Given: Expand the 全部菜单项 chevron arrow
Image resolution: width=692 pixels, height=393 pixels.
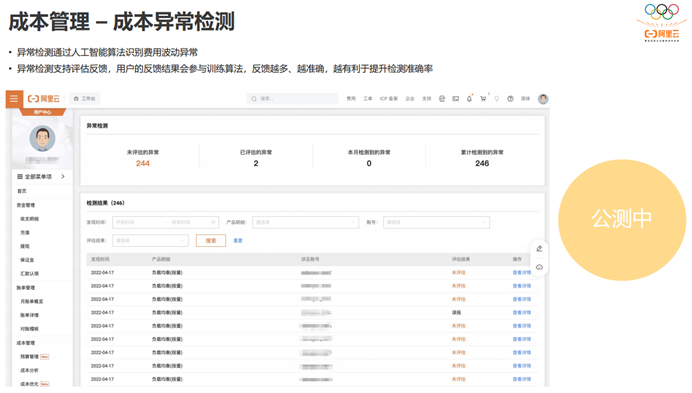Looking at the screenshot, I should 63,177.
